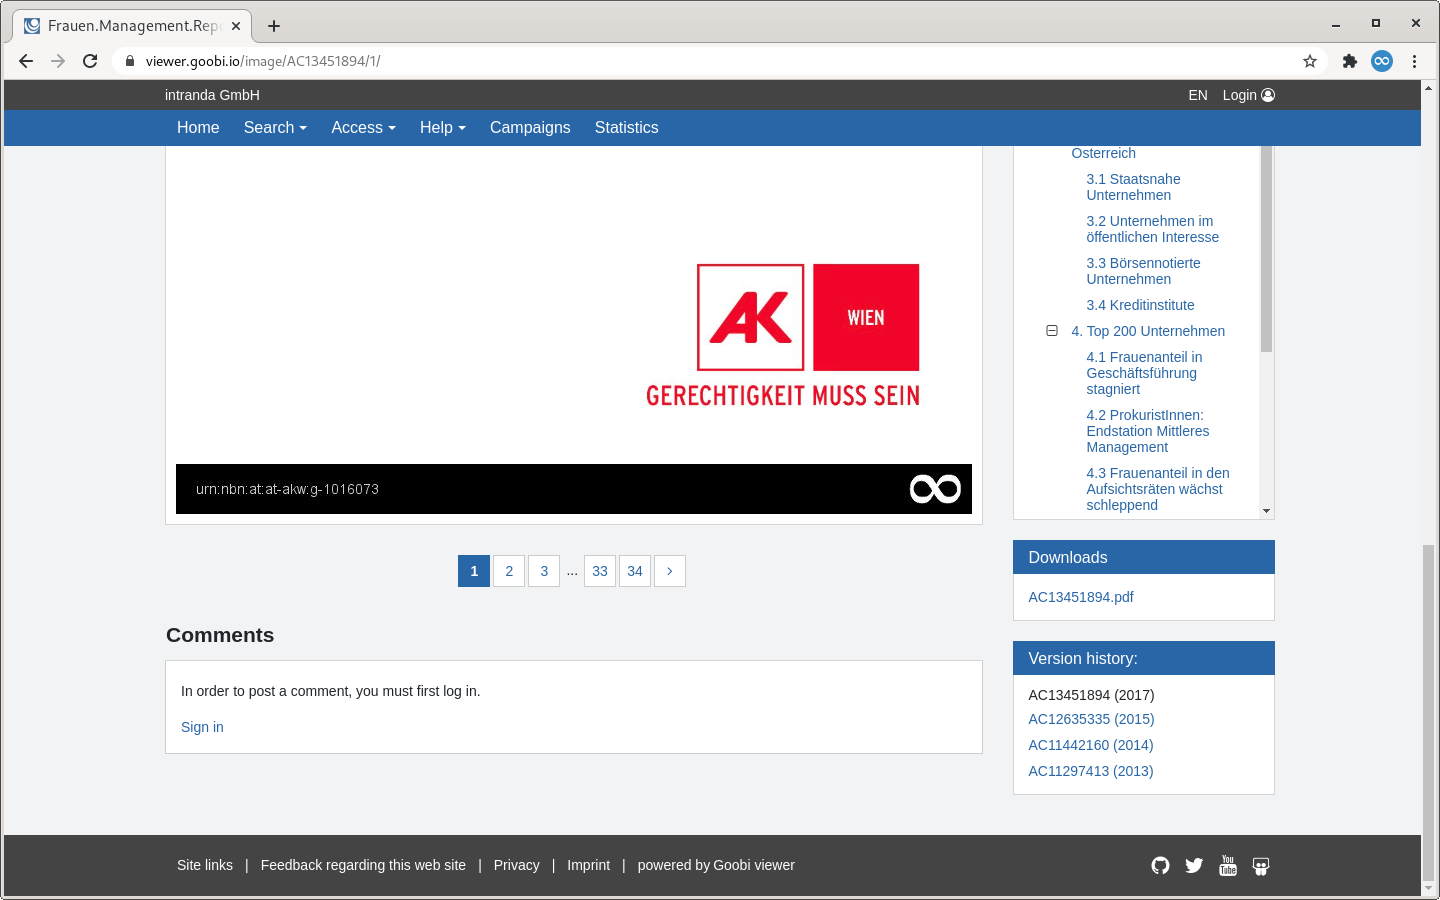This screenshot has width=1440, height=900.
Task: Go to Home in navigation bar
Action: click(198, 128)
